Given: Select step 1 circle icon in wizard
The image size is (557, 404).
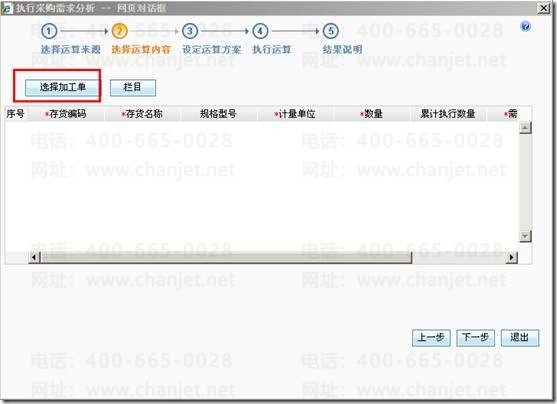Looking at the screenshot, I should click(49, 31).
